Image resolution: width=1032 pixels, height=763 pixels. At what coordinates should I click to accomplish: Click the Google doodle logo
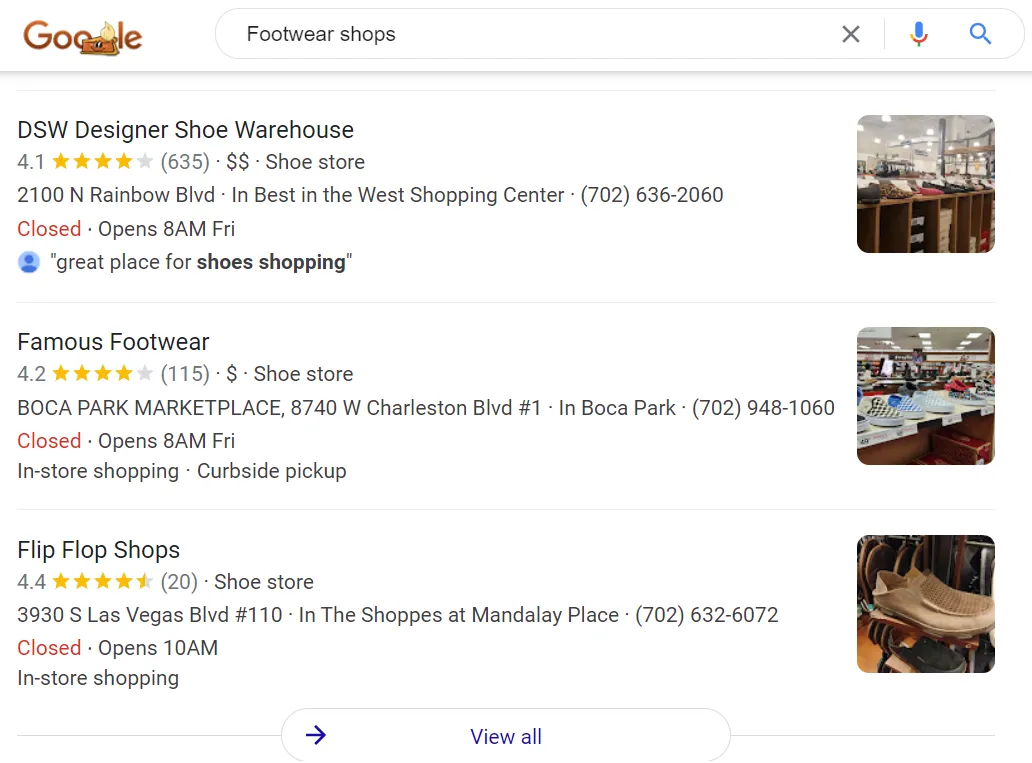(x=83, y=36)
